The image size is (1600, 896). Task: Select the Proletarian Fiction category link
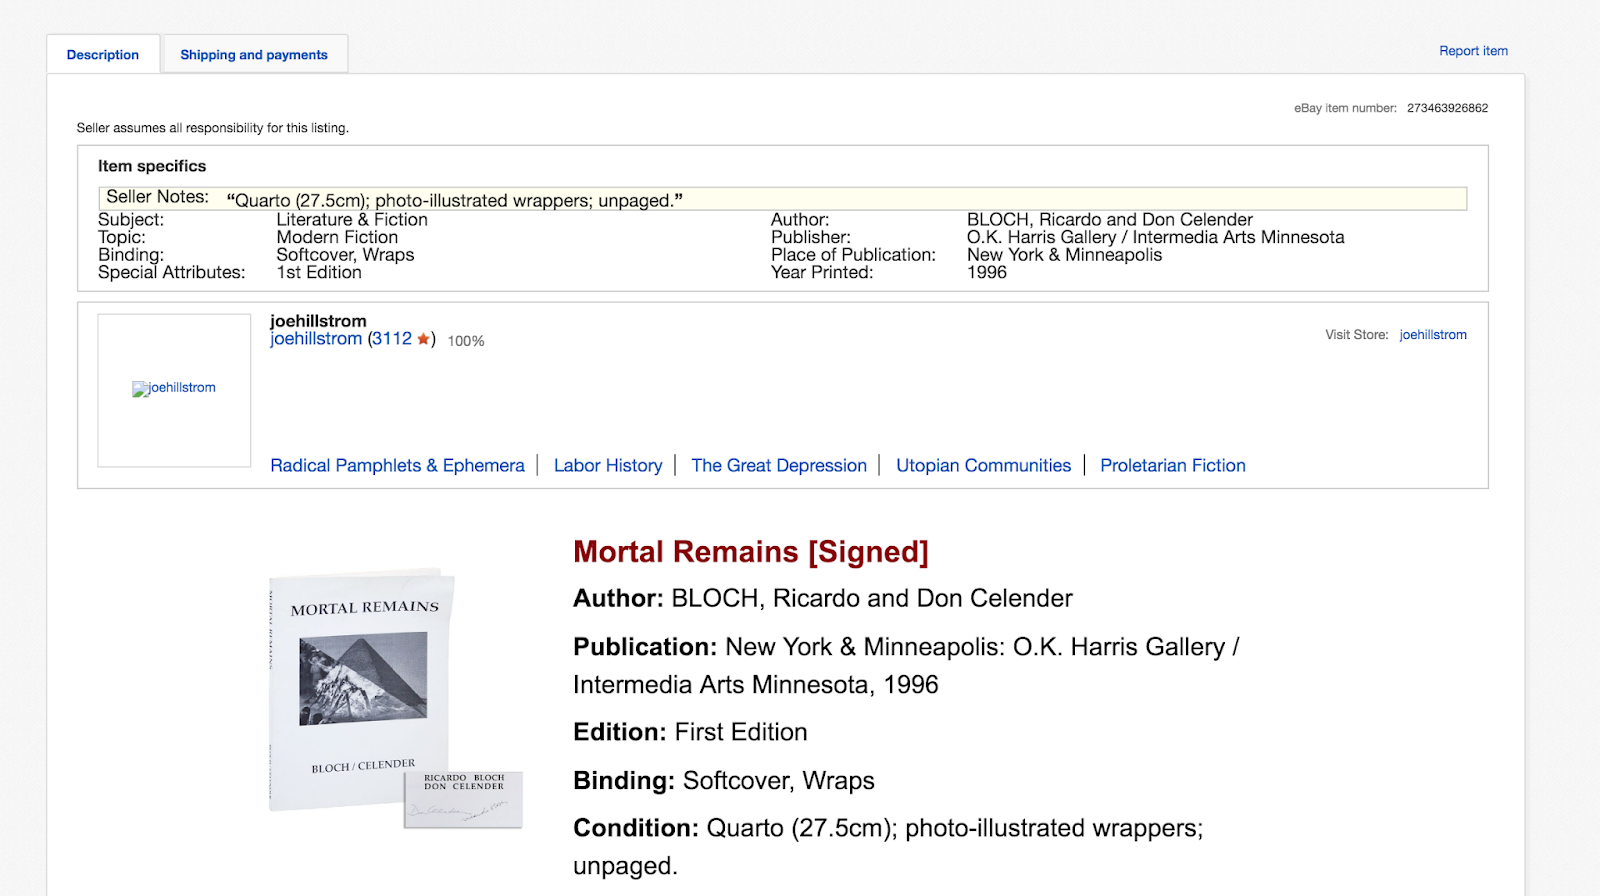point(1173,466)
